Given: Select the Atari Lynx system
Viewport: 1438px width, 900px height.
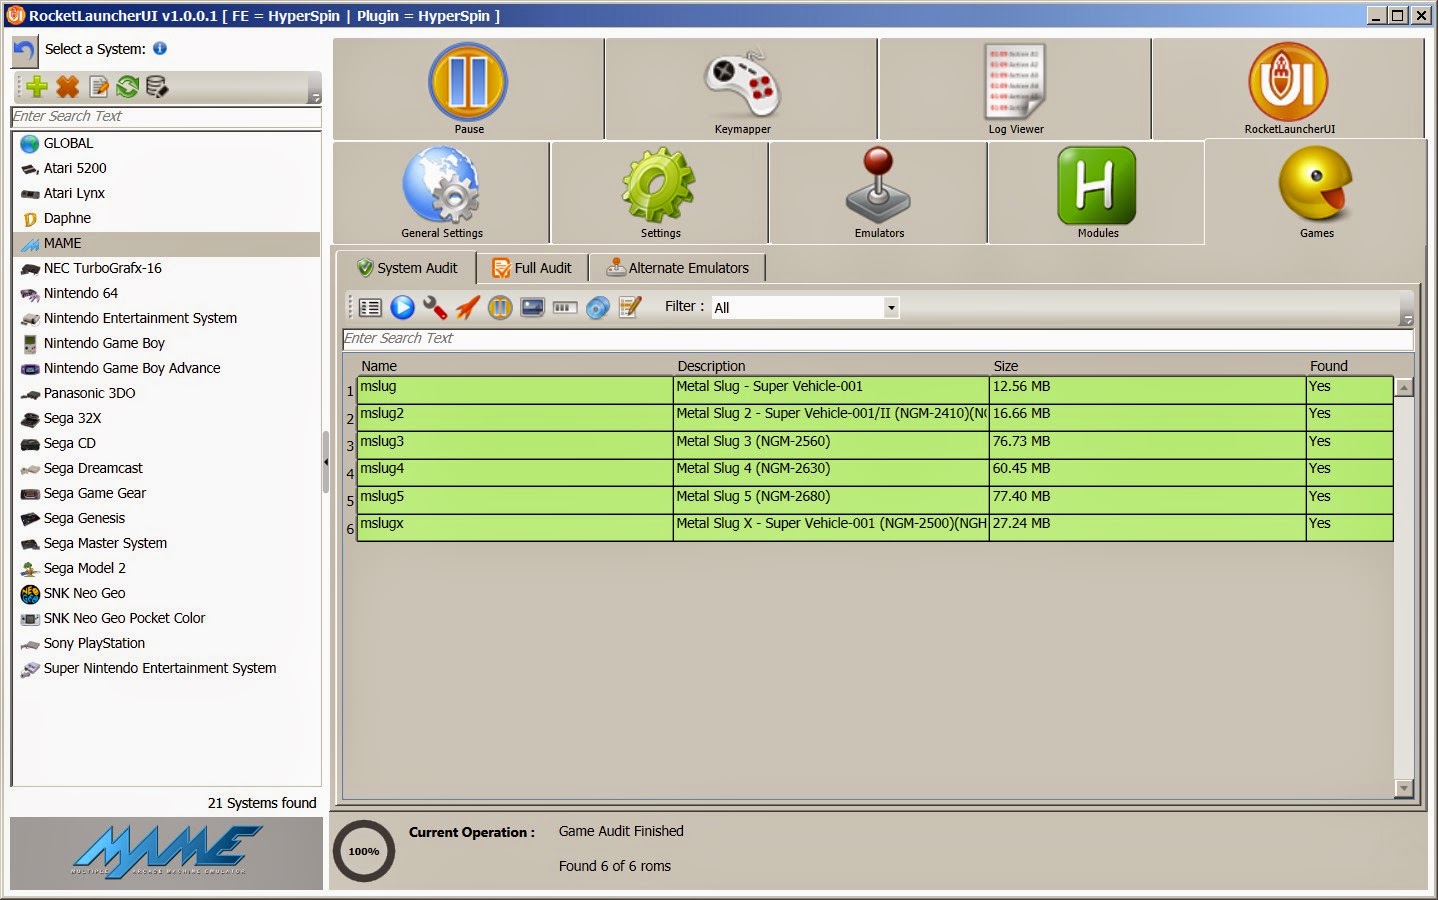Looking at the screenshot, I should (x=166, y=194).
